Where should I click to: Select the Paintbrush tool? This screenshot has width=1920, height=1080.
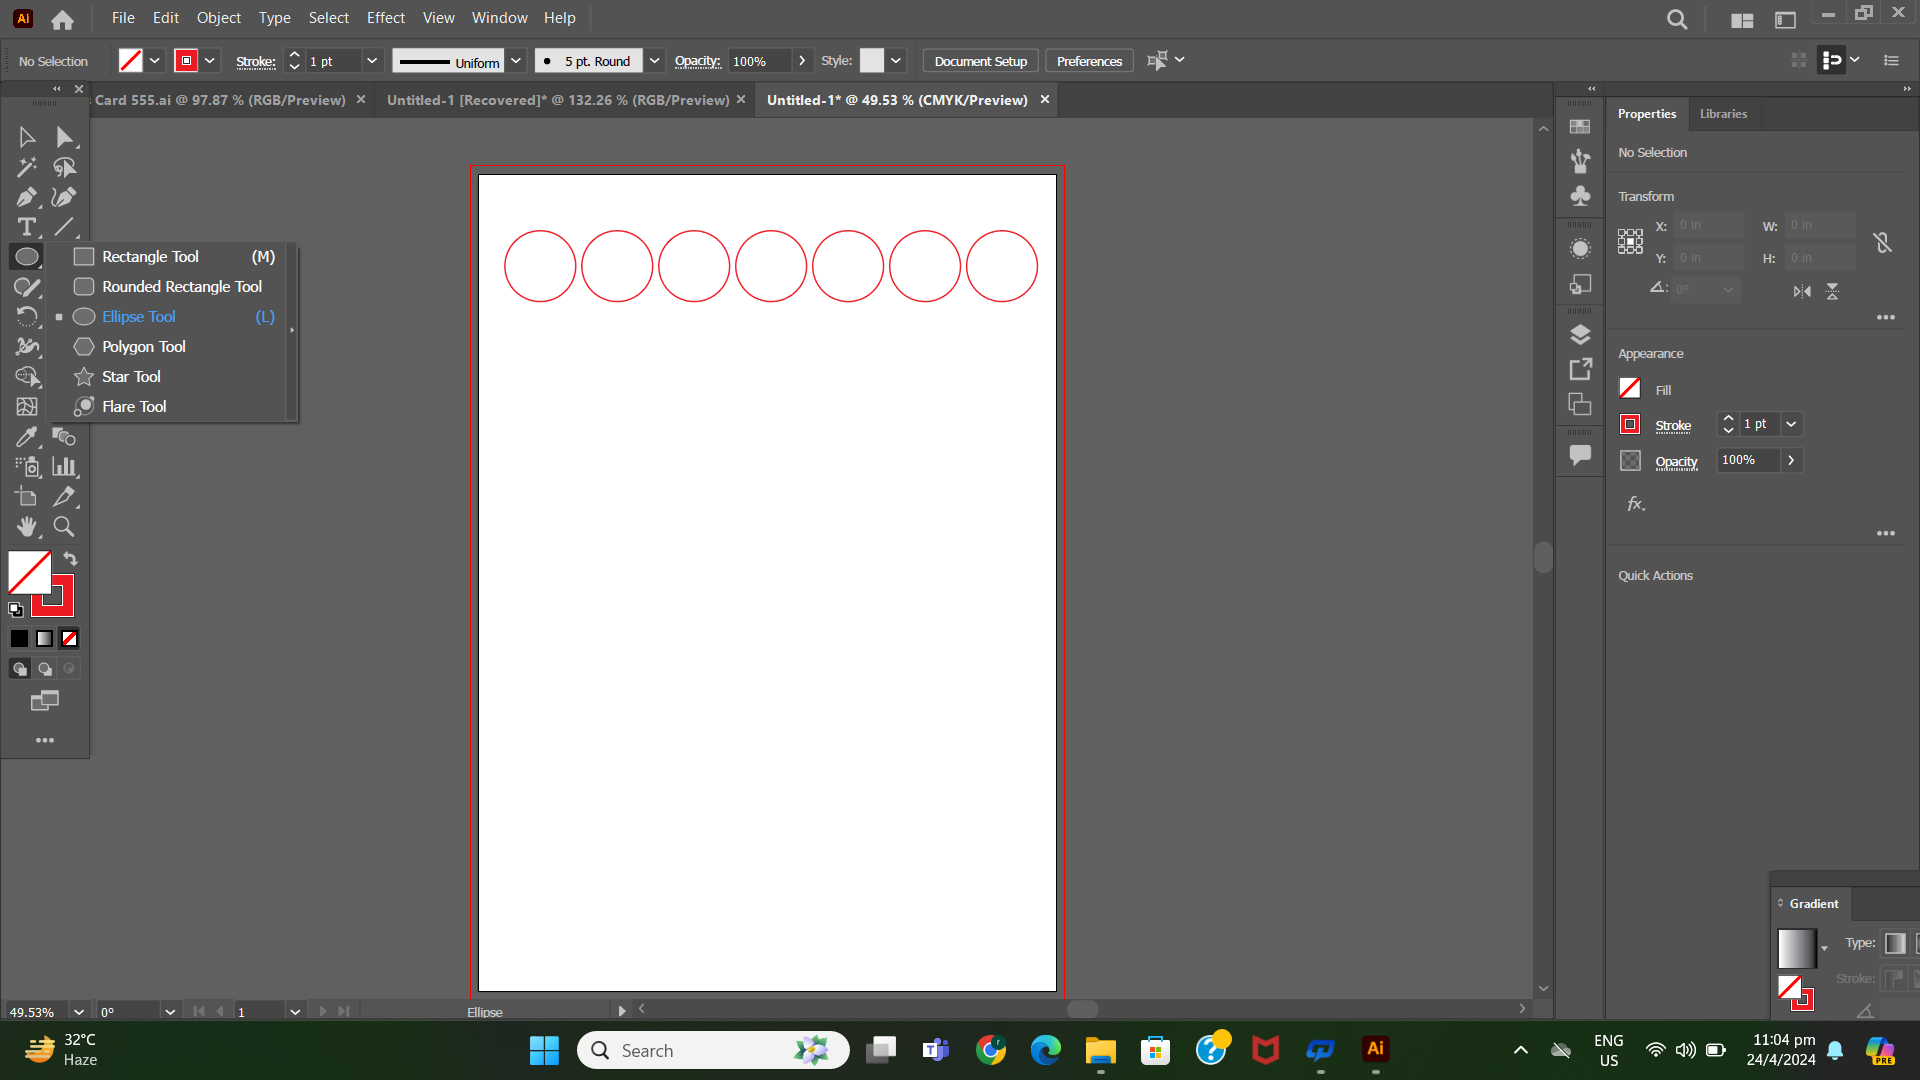(x=27, y=288)
